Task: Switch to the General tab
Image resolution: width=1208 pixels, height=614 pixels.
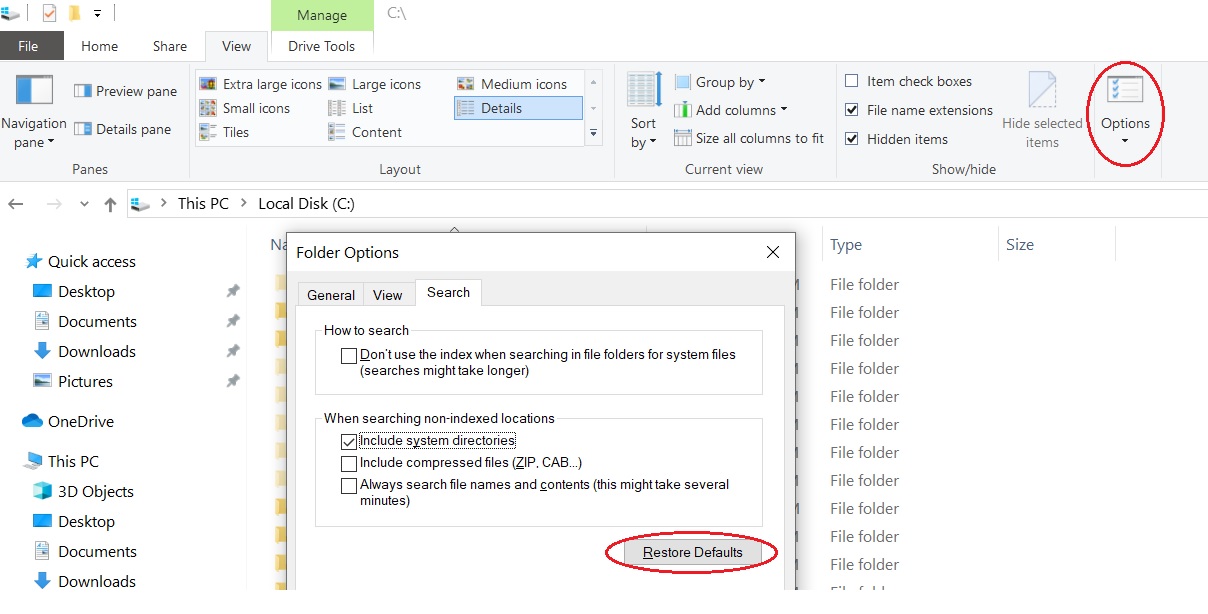Action: (331, 294)
